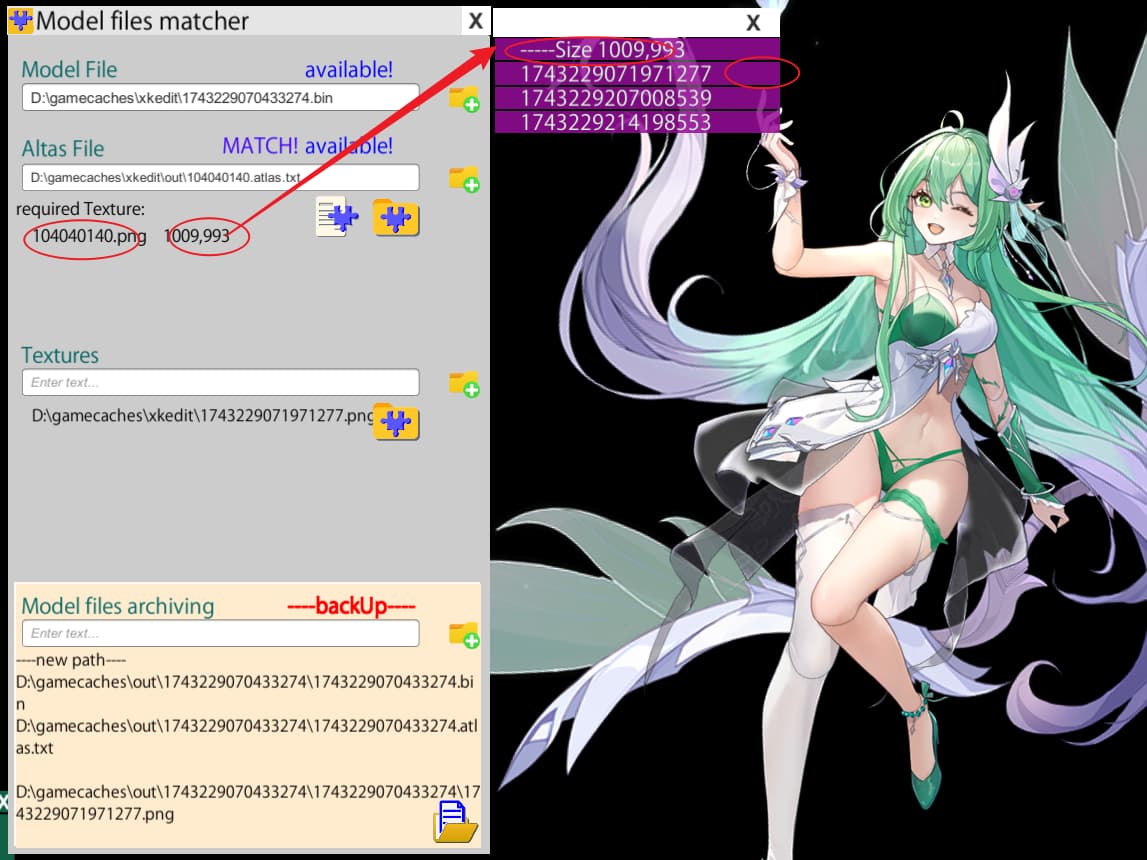This screenshot has width=1147, height=860.
Task: Click the archived 1743229071971277.png path entry
Action: coord(248,802)
